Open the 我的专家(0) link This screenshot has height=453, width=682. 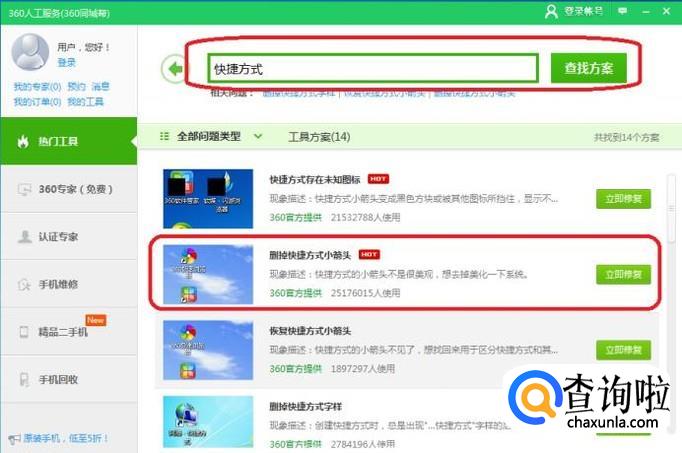[x=37, y=87]
